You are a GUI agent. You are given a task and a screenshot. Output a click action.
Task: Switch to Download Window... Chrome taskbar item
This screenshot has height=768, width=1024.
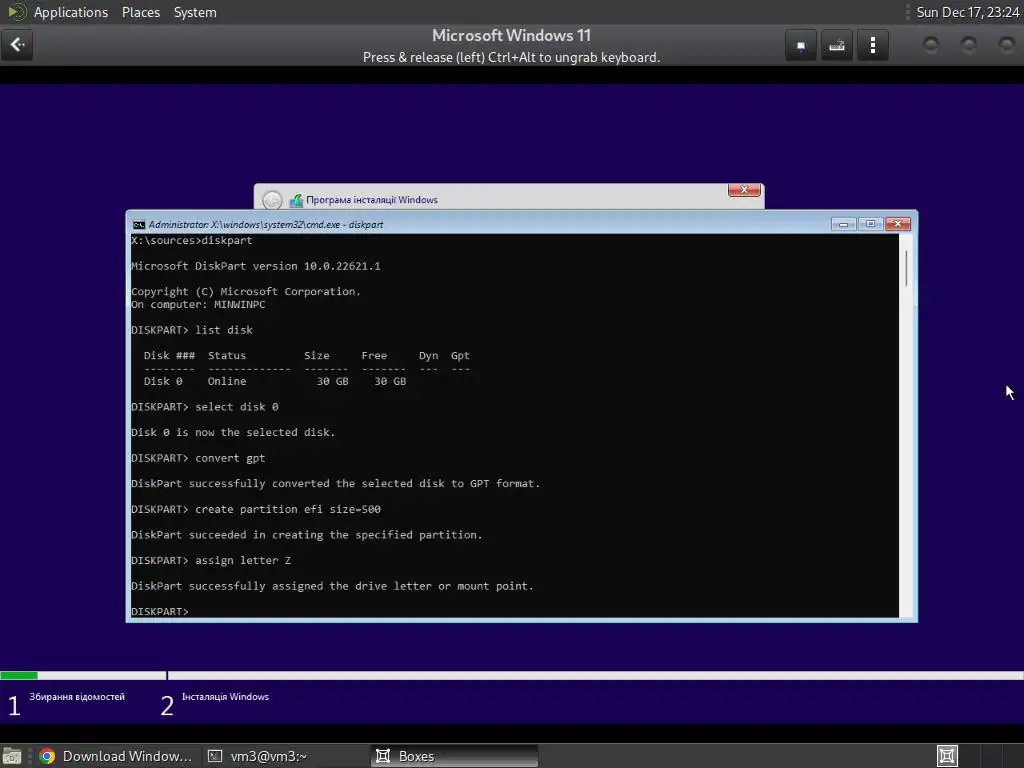coord(116,756)
